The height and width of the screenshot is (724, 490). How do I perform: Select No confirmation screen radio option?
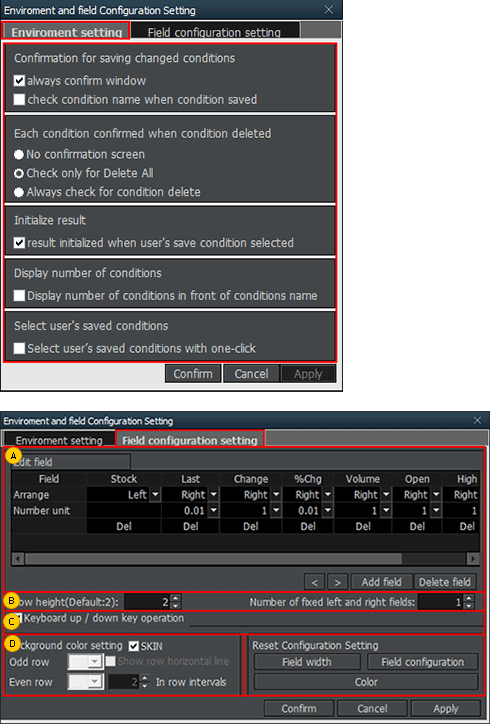[x=18, y=154]
